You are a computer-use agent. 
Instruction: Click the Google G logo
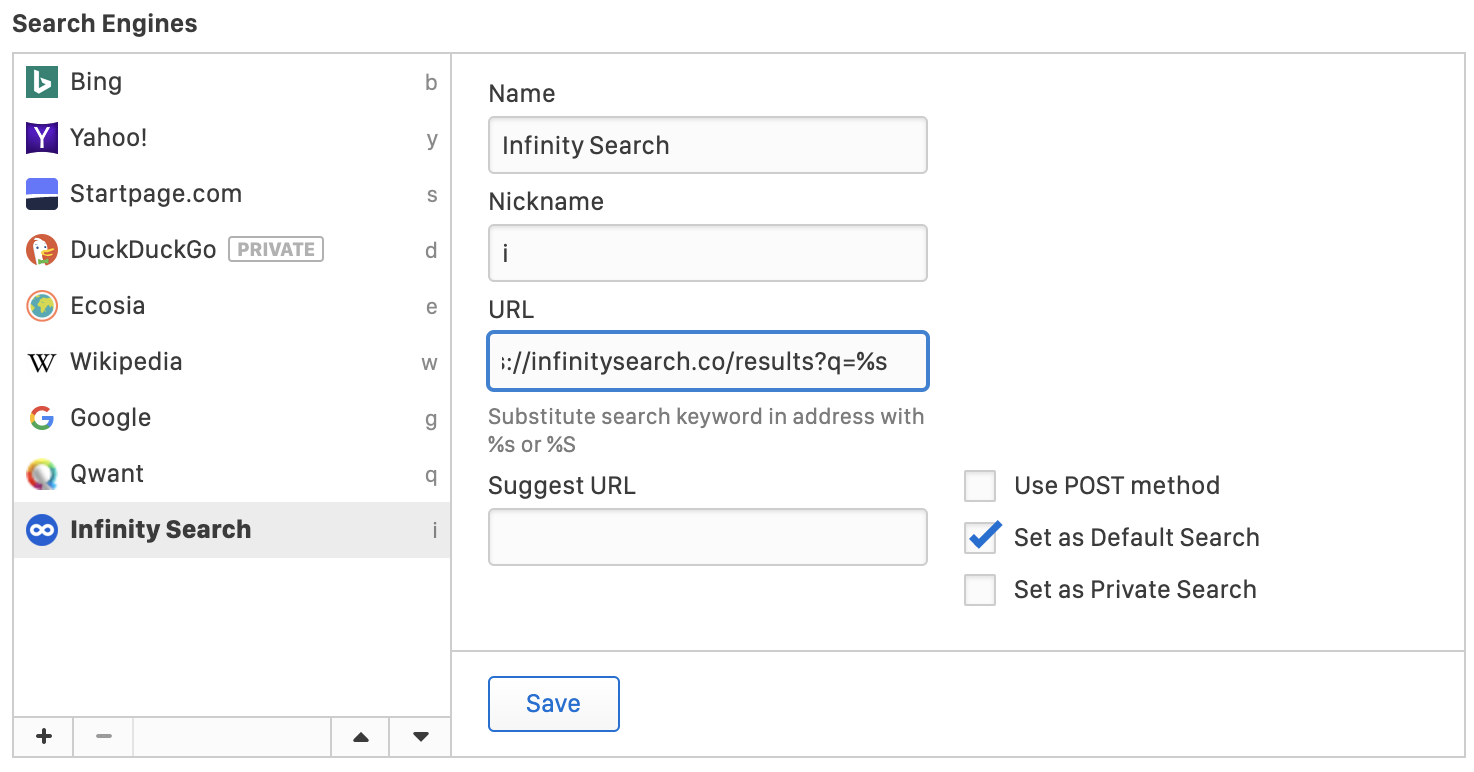[42, 418]
